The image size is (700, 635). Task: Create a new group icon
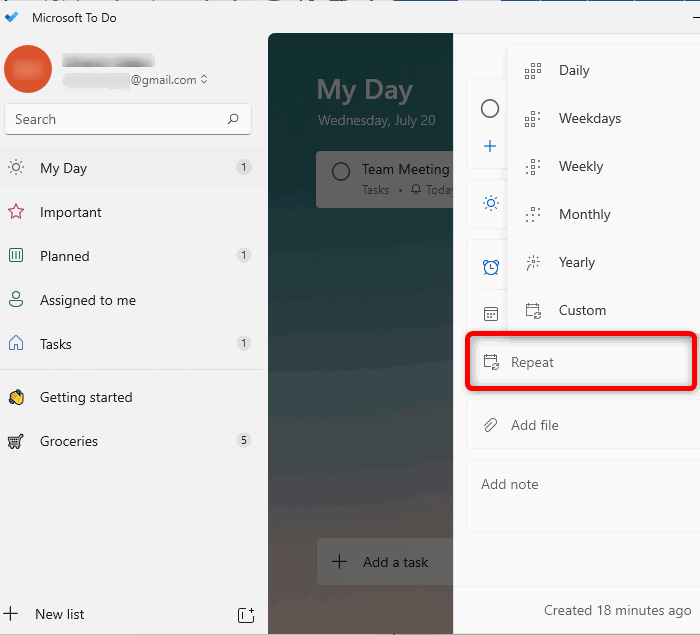coord(246,615)
